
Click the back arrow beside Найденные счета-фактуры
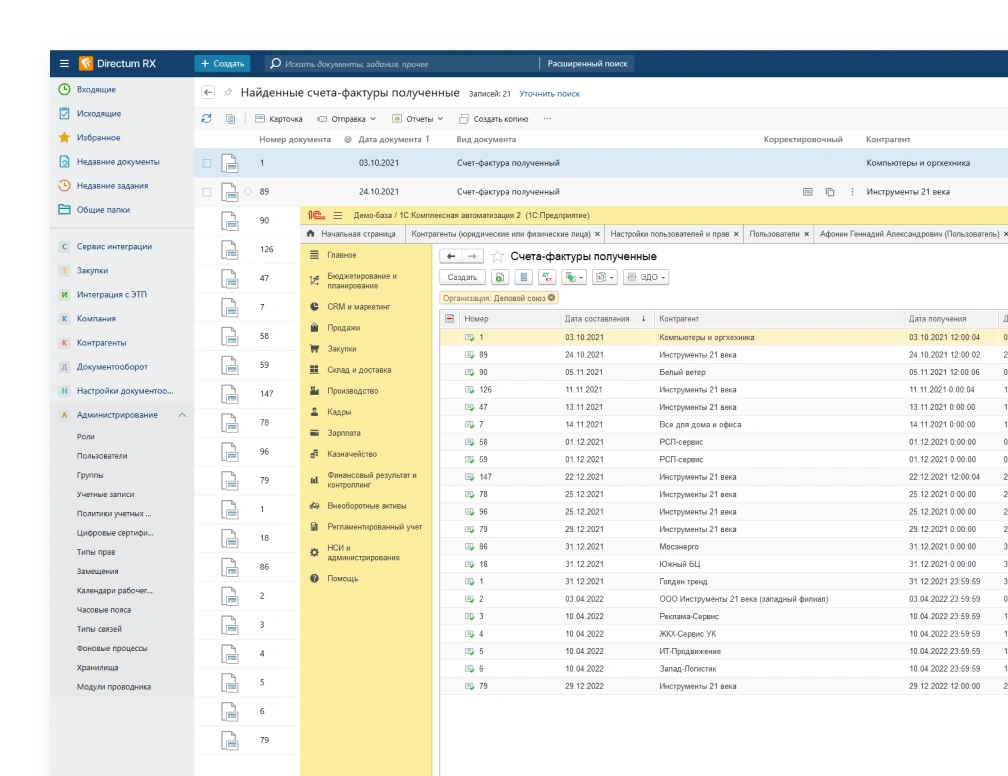208,93
